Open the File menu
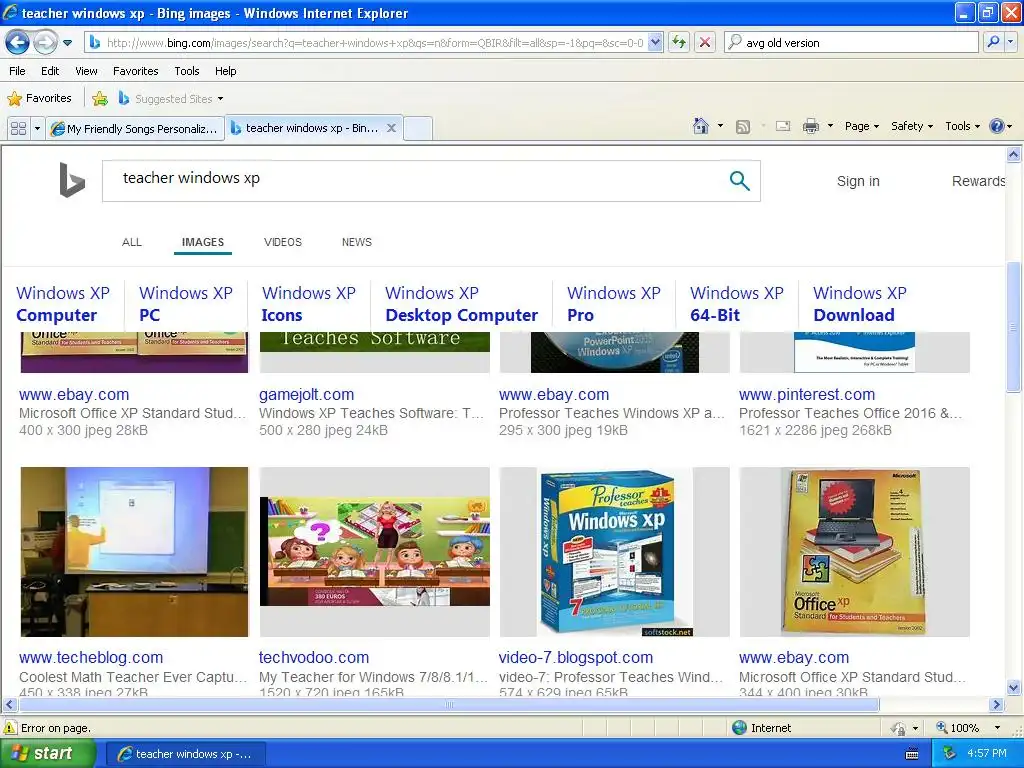The image size is (1024, 768). (18, 71)
